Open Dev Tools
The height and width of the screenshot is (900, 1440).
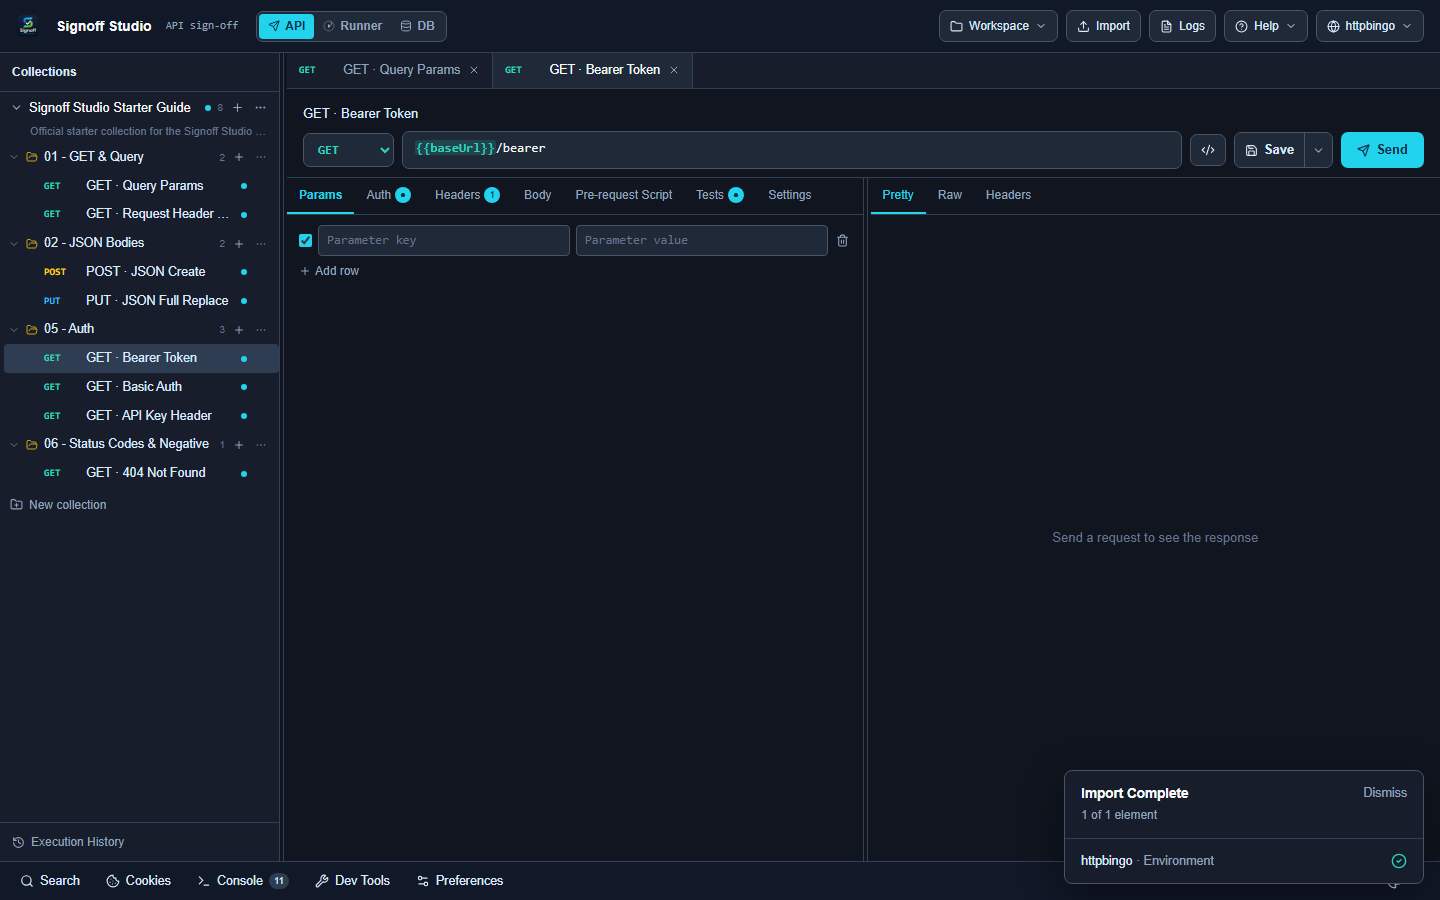pyautogui.click(x=352, y=881)
